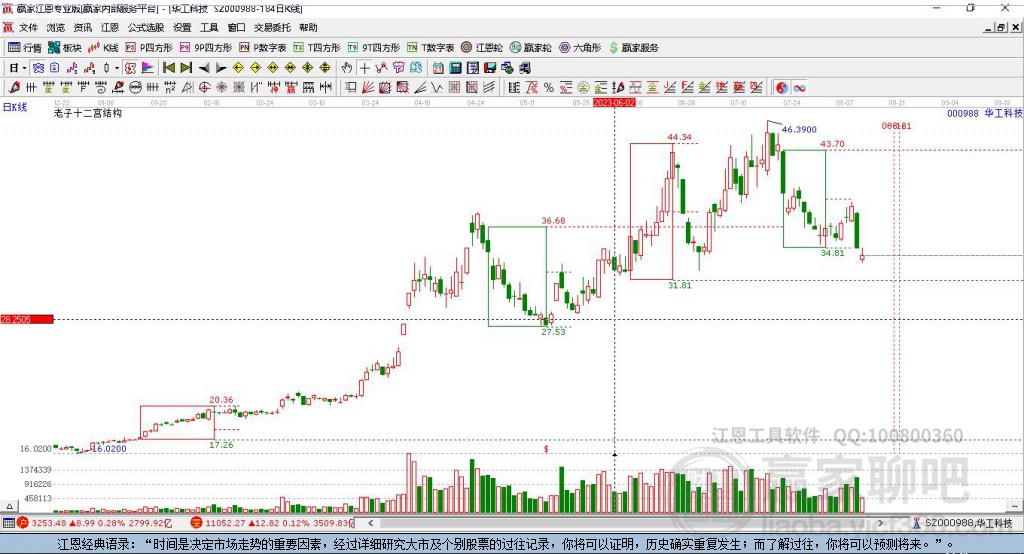Open the 赢家轮 wheel tool
The width and height of the screenshot is (1024, 554).
coord(531,48)
